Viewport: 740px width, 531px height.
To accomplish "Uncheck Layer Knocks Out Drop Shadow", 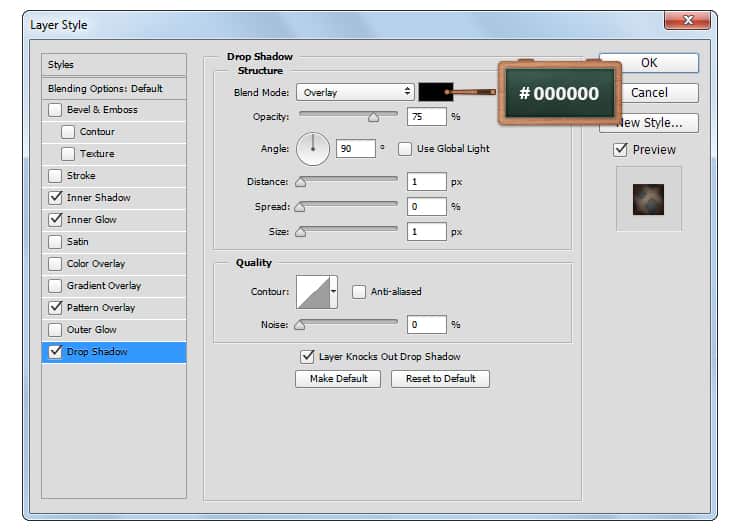I will tap(308, 356).
